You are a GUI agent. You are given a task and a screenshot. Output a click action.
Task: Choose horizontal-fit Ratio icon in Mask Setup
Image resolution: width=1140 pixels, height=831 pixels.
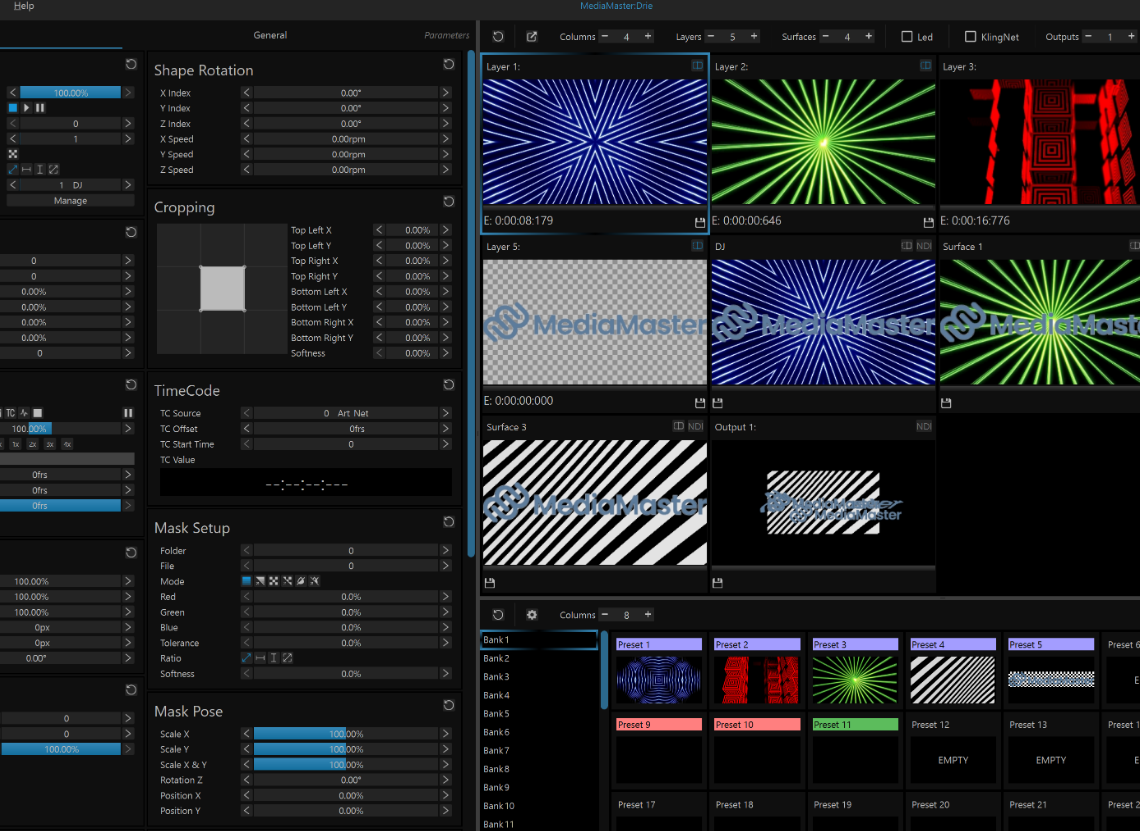tap(260, 658)
